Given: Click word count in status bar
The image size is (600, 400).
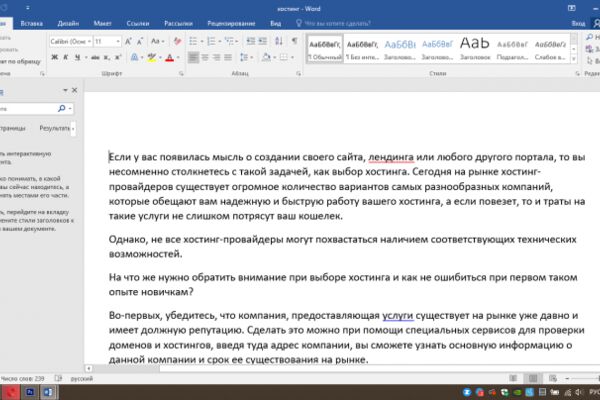Looking at the screenshot, I should tap(22, 379).
